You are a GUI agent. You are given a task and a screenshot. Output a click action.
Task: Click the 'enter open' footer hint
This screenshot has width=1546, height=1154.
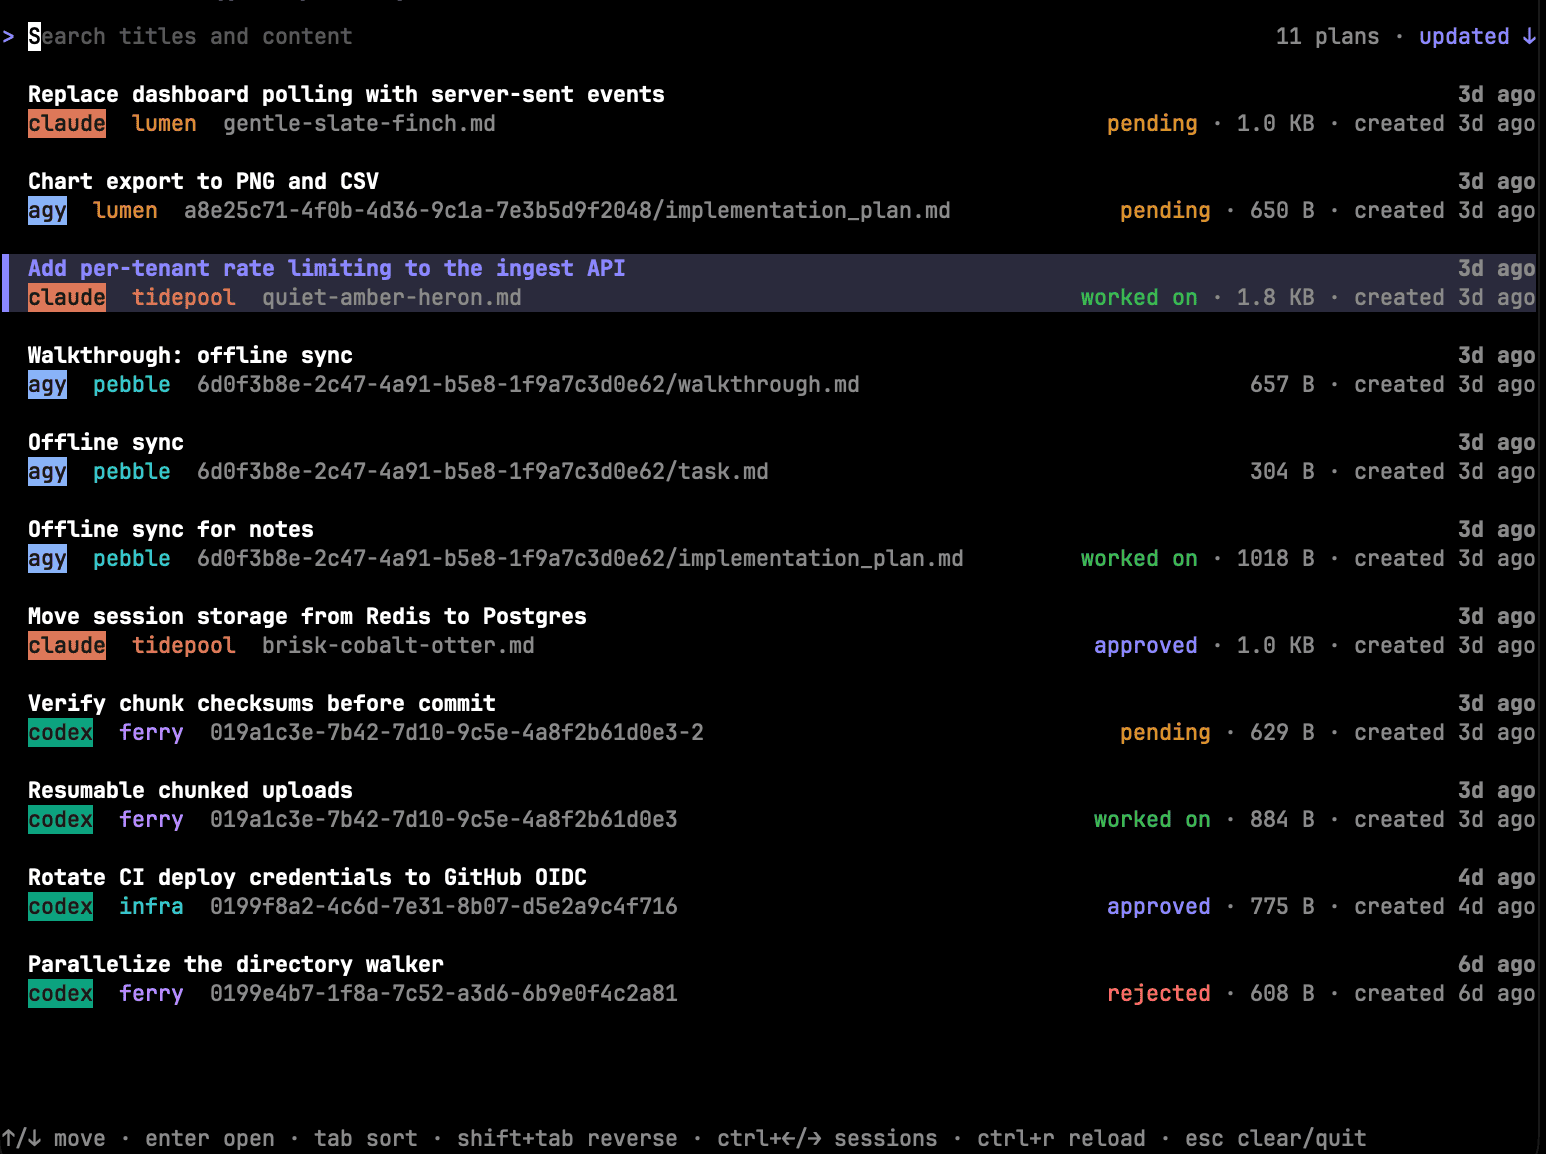click(210, 1138)
